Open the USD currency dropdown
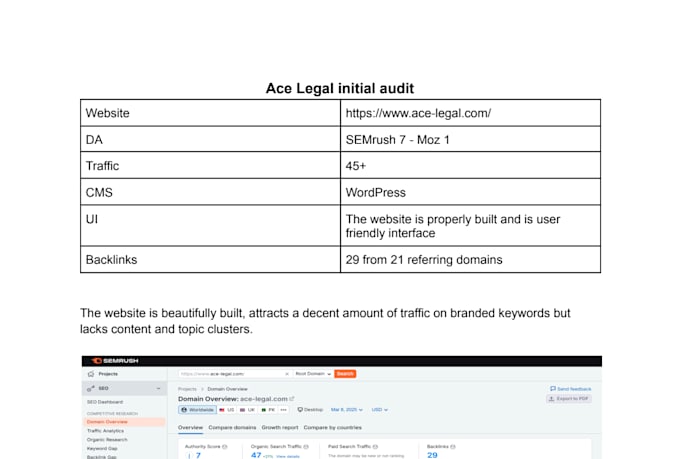This screenshot has height=459, width=680. pyautogui.click(x=379, y=410)
